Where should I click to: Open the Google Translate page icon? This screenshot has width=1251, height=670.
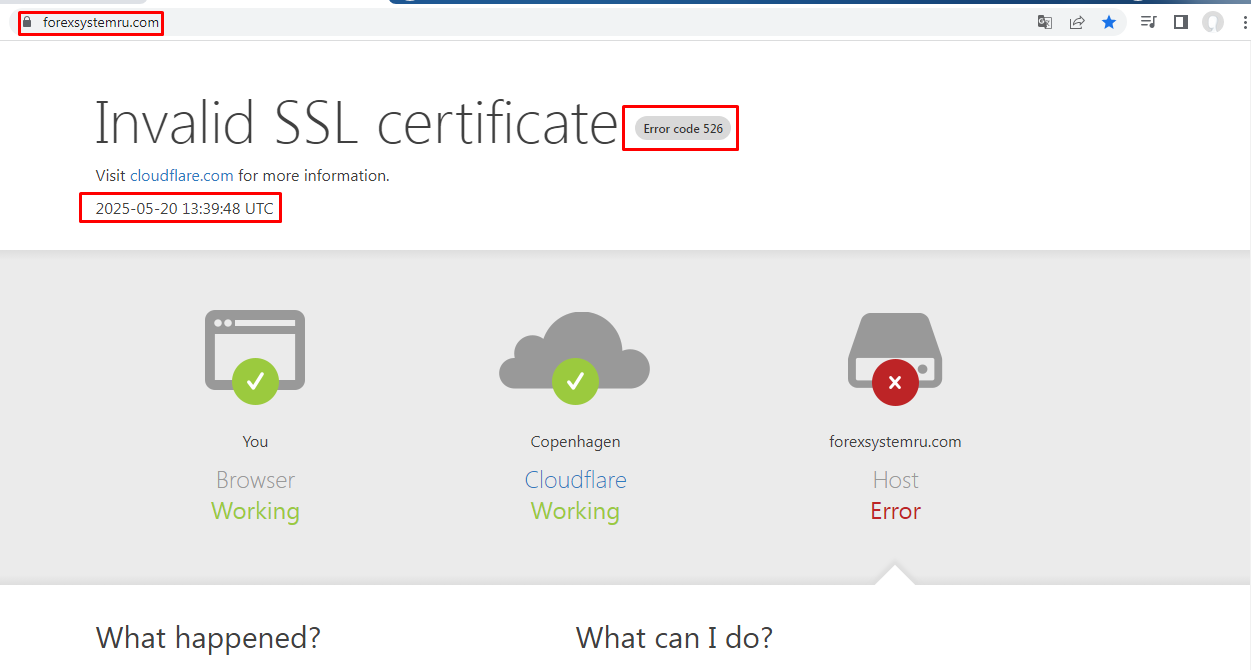coord(1044,22)
